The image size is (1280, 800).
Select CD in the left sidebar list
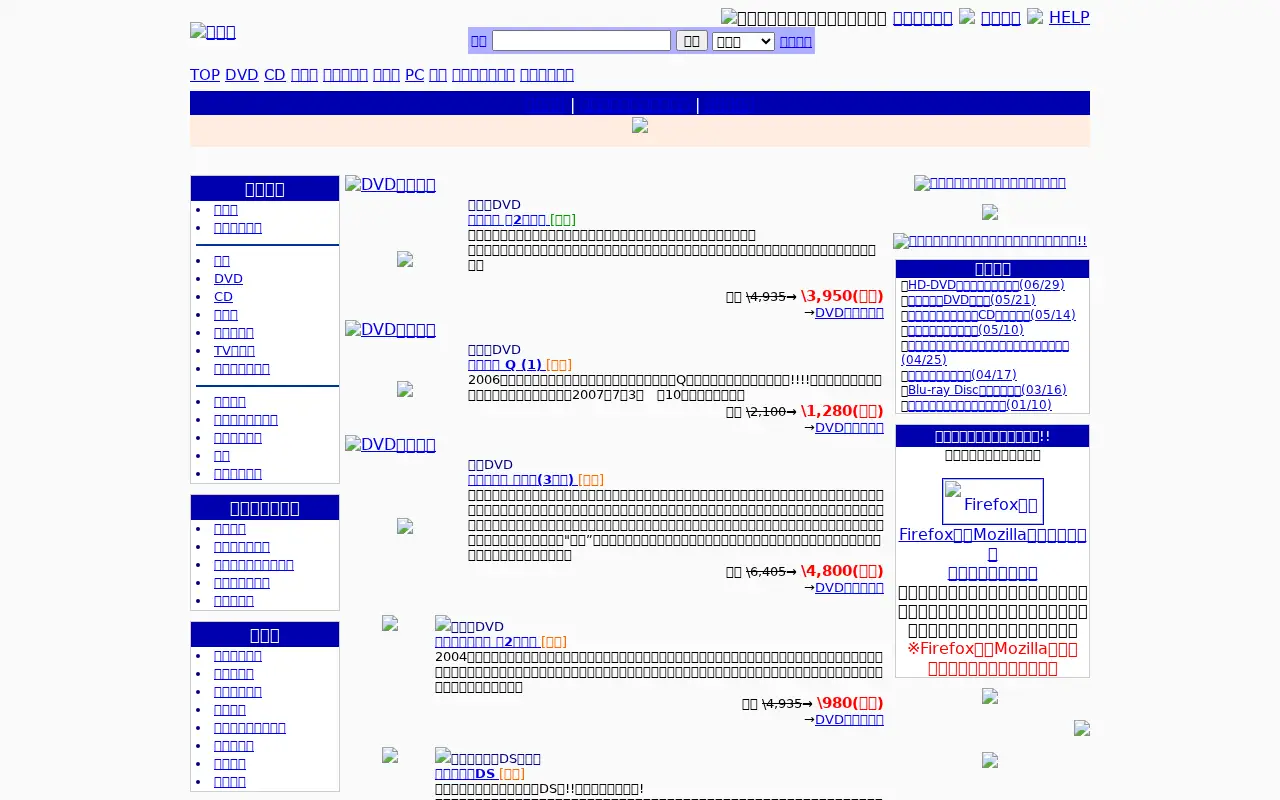pyautogui.click(x=223, y=297)
